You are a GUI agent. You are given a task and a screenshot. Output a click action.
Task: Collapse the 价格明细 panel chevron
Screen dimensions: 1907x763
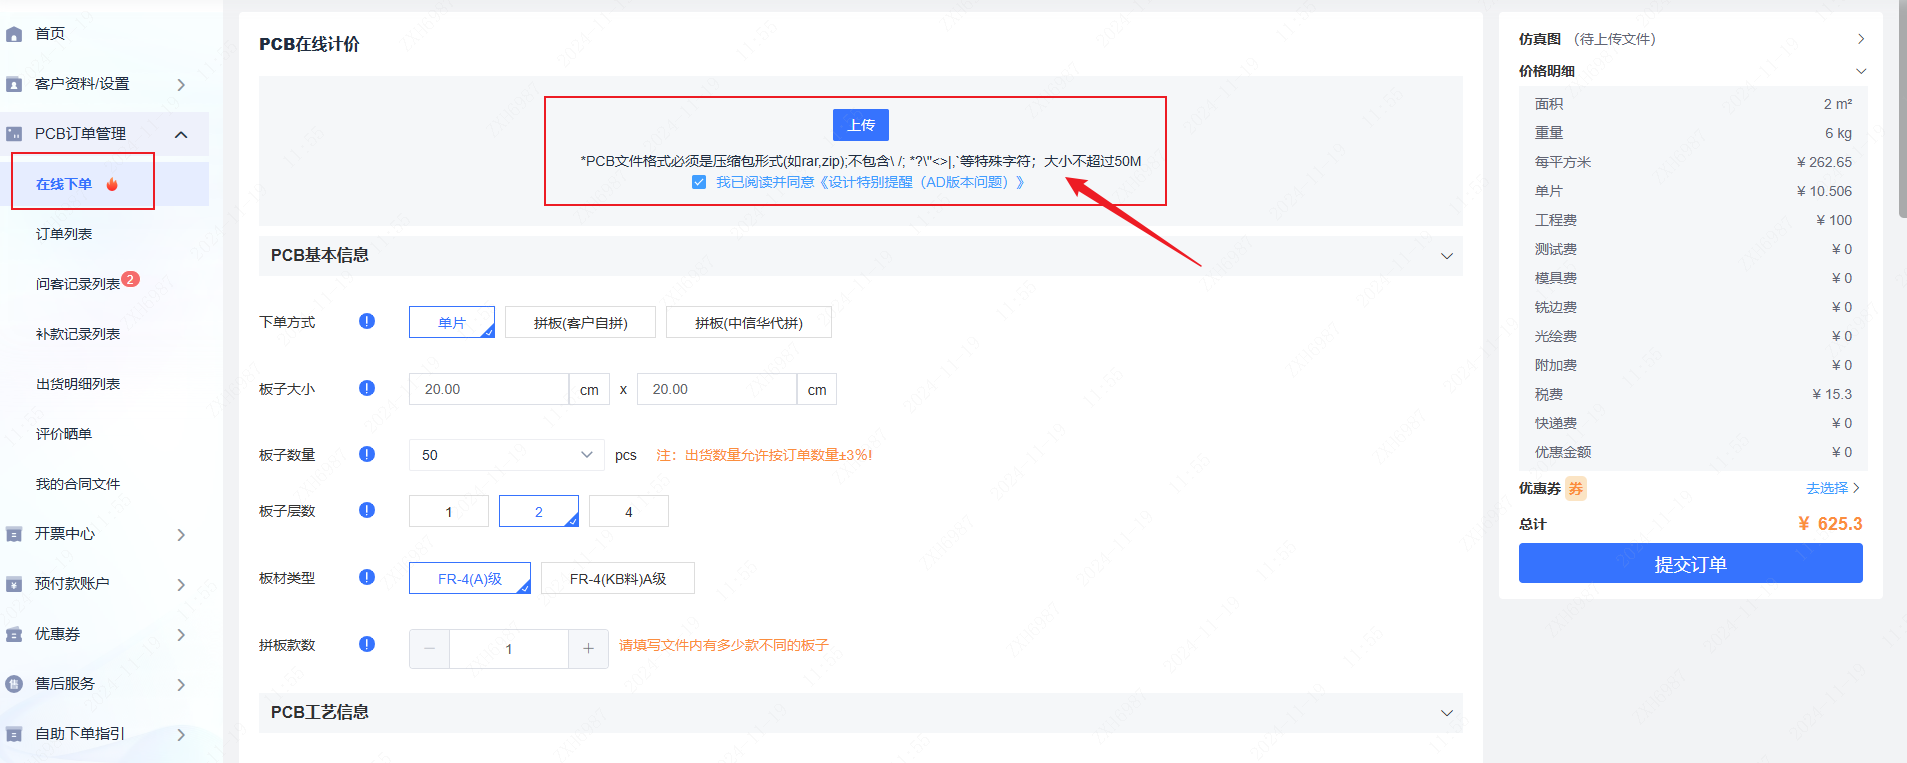click(1861, 71)
